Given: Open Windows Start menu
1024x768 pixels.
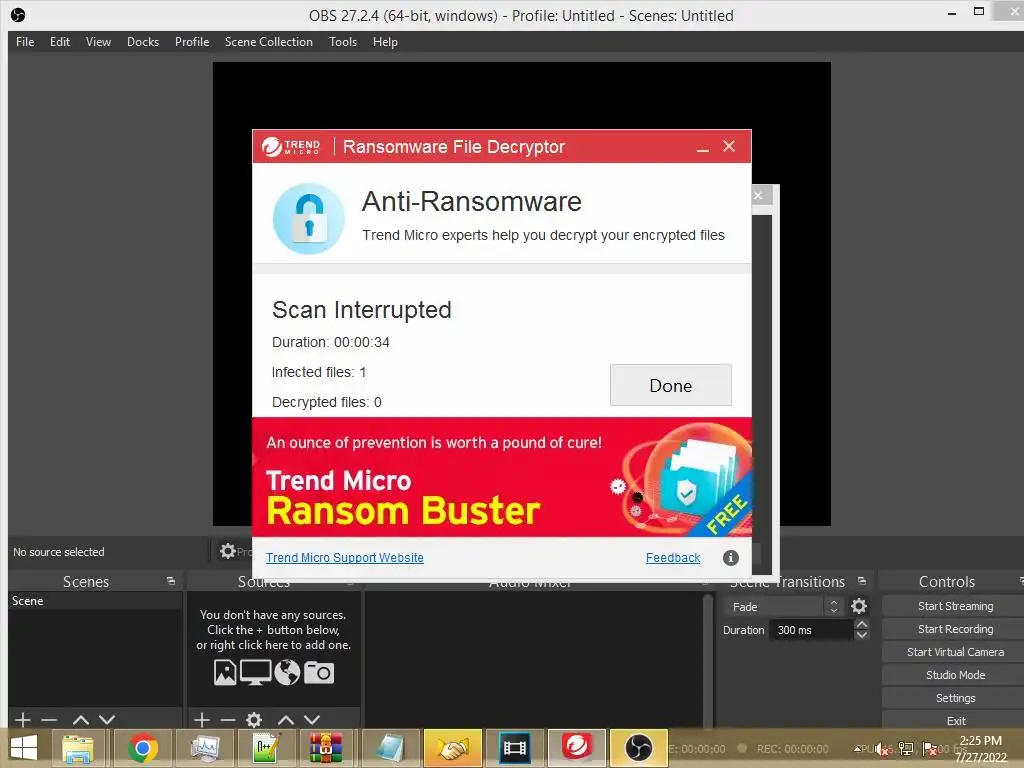Looking at the screenshot, I should coord(24,748).
